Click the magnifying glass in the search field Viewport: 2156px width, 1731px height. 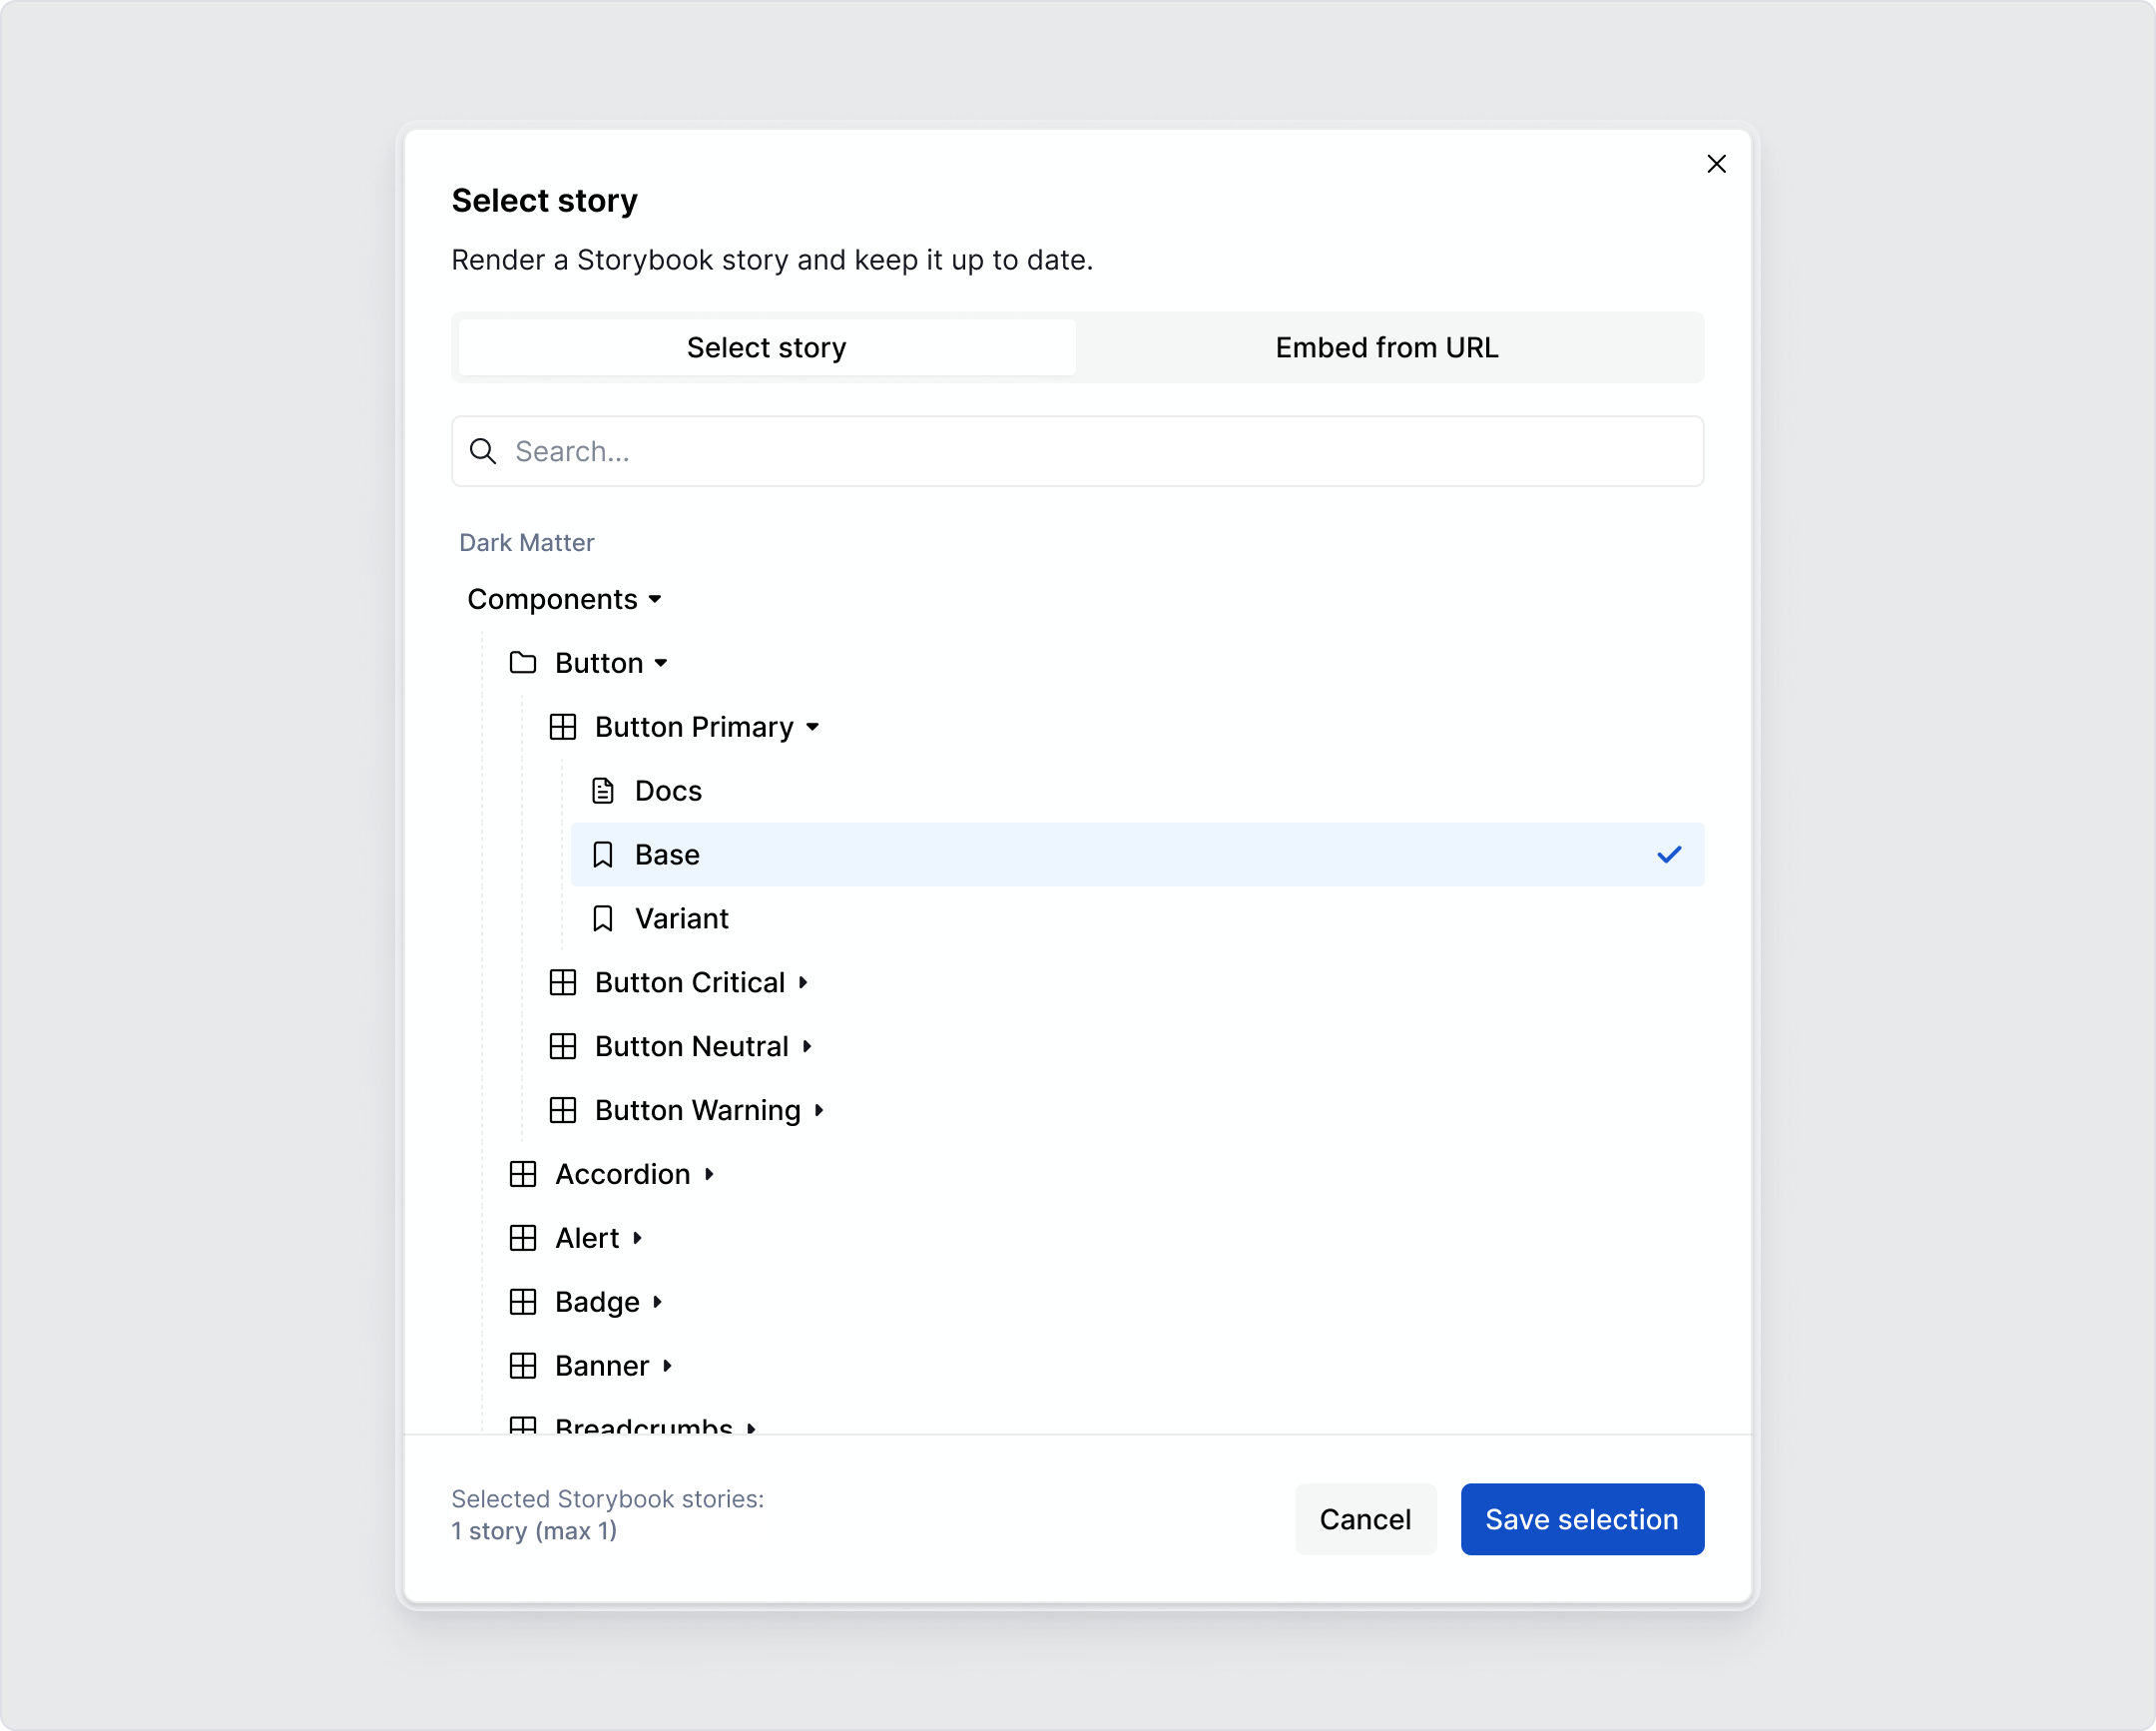(483, 451)
